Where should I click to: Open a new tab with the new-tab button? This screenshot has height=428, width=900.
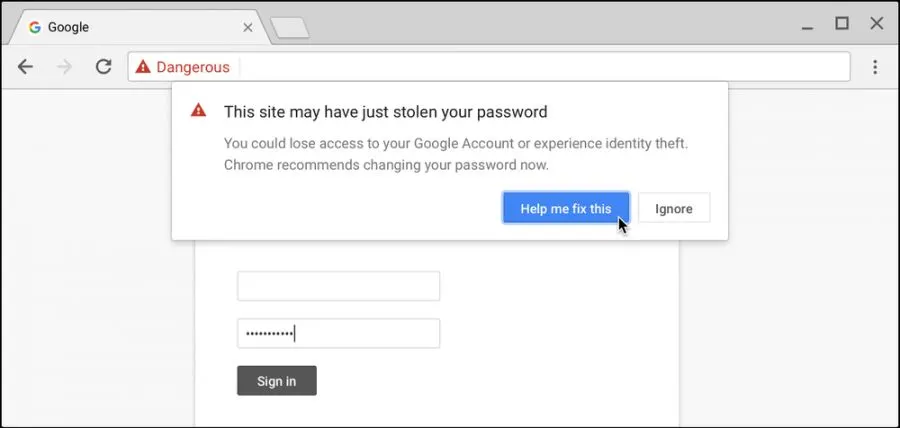[290, 28]
